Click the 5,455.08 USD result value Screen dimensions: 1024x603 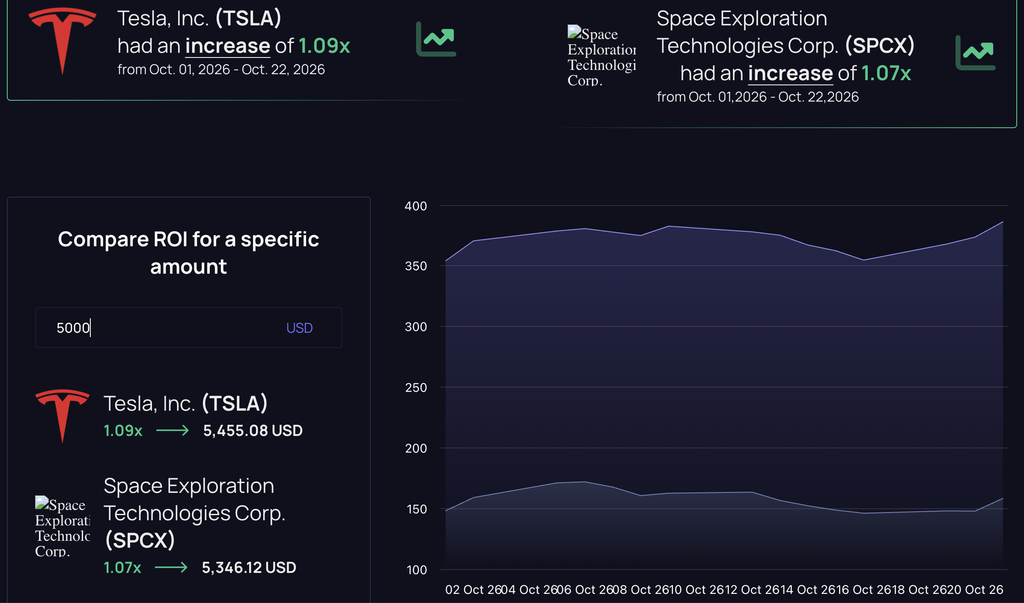click(x=253, y=431)
